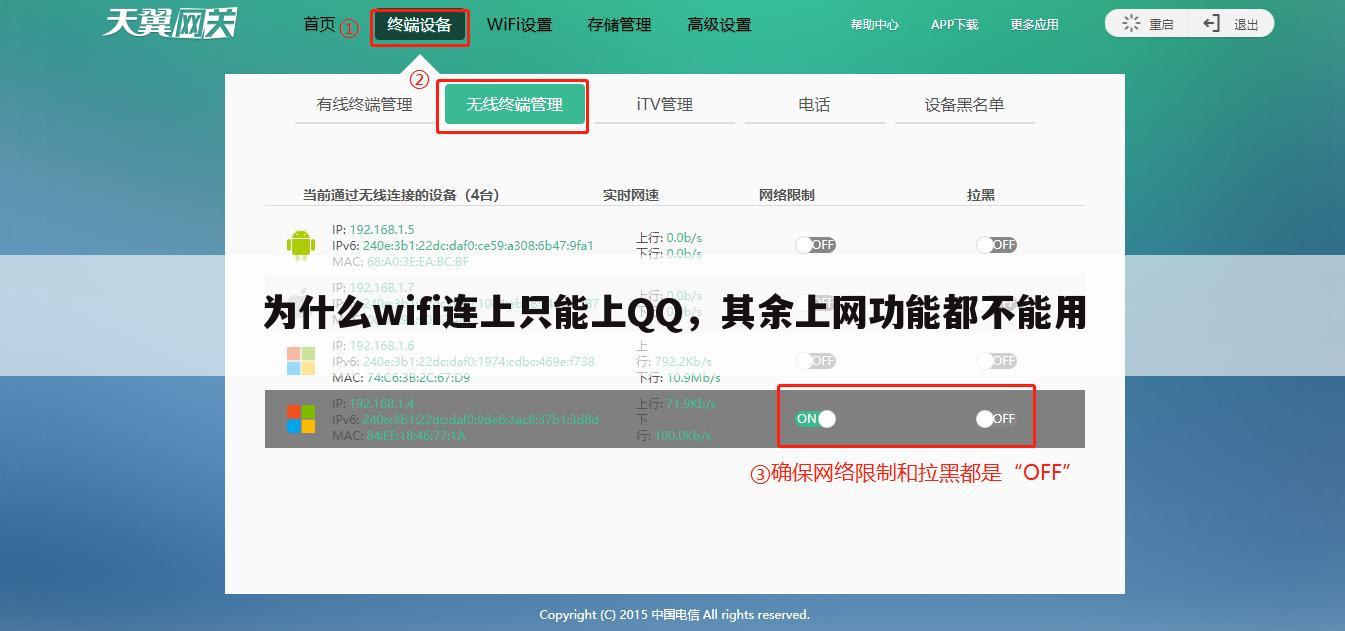
Task: Go to WiFi设置
Action: 519,24
